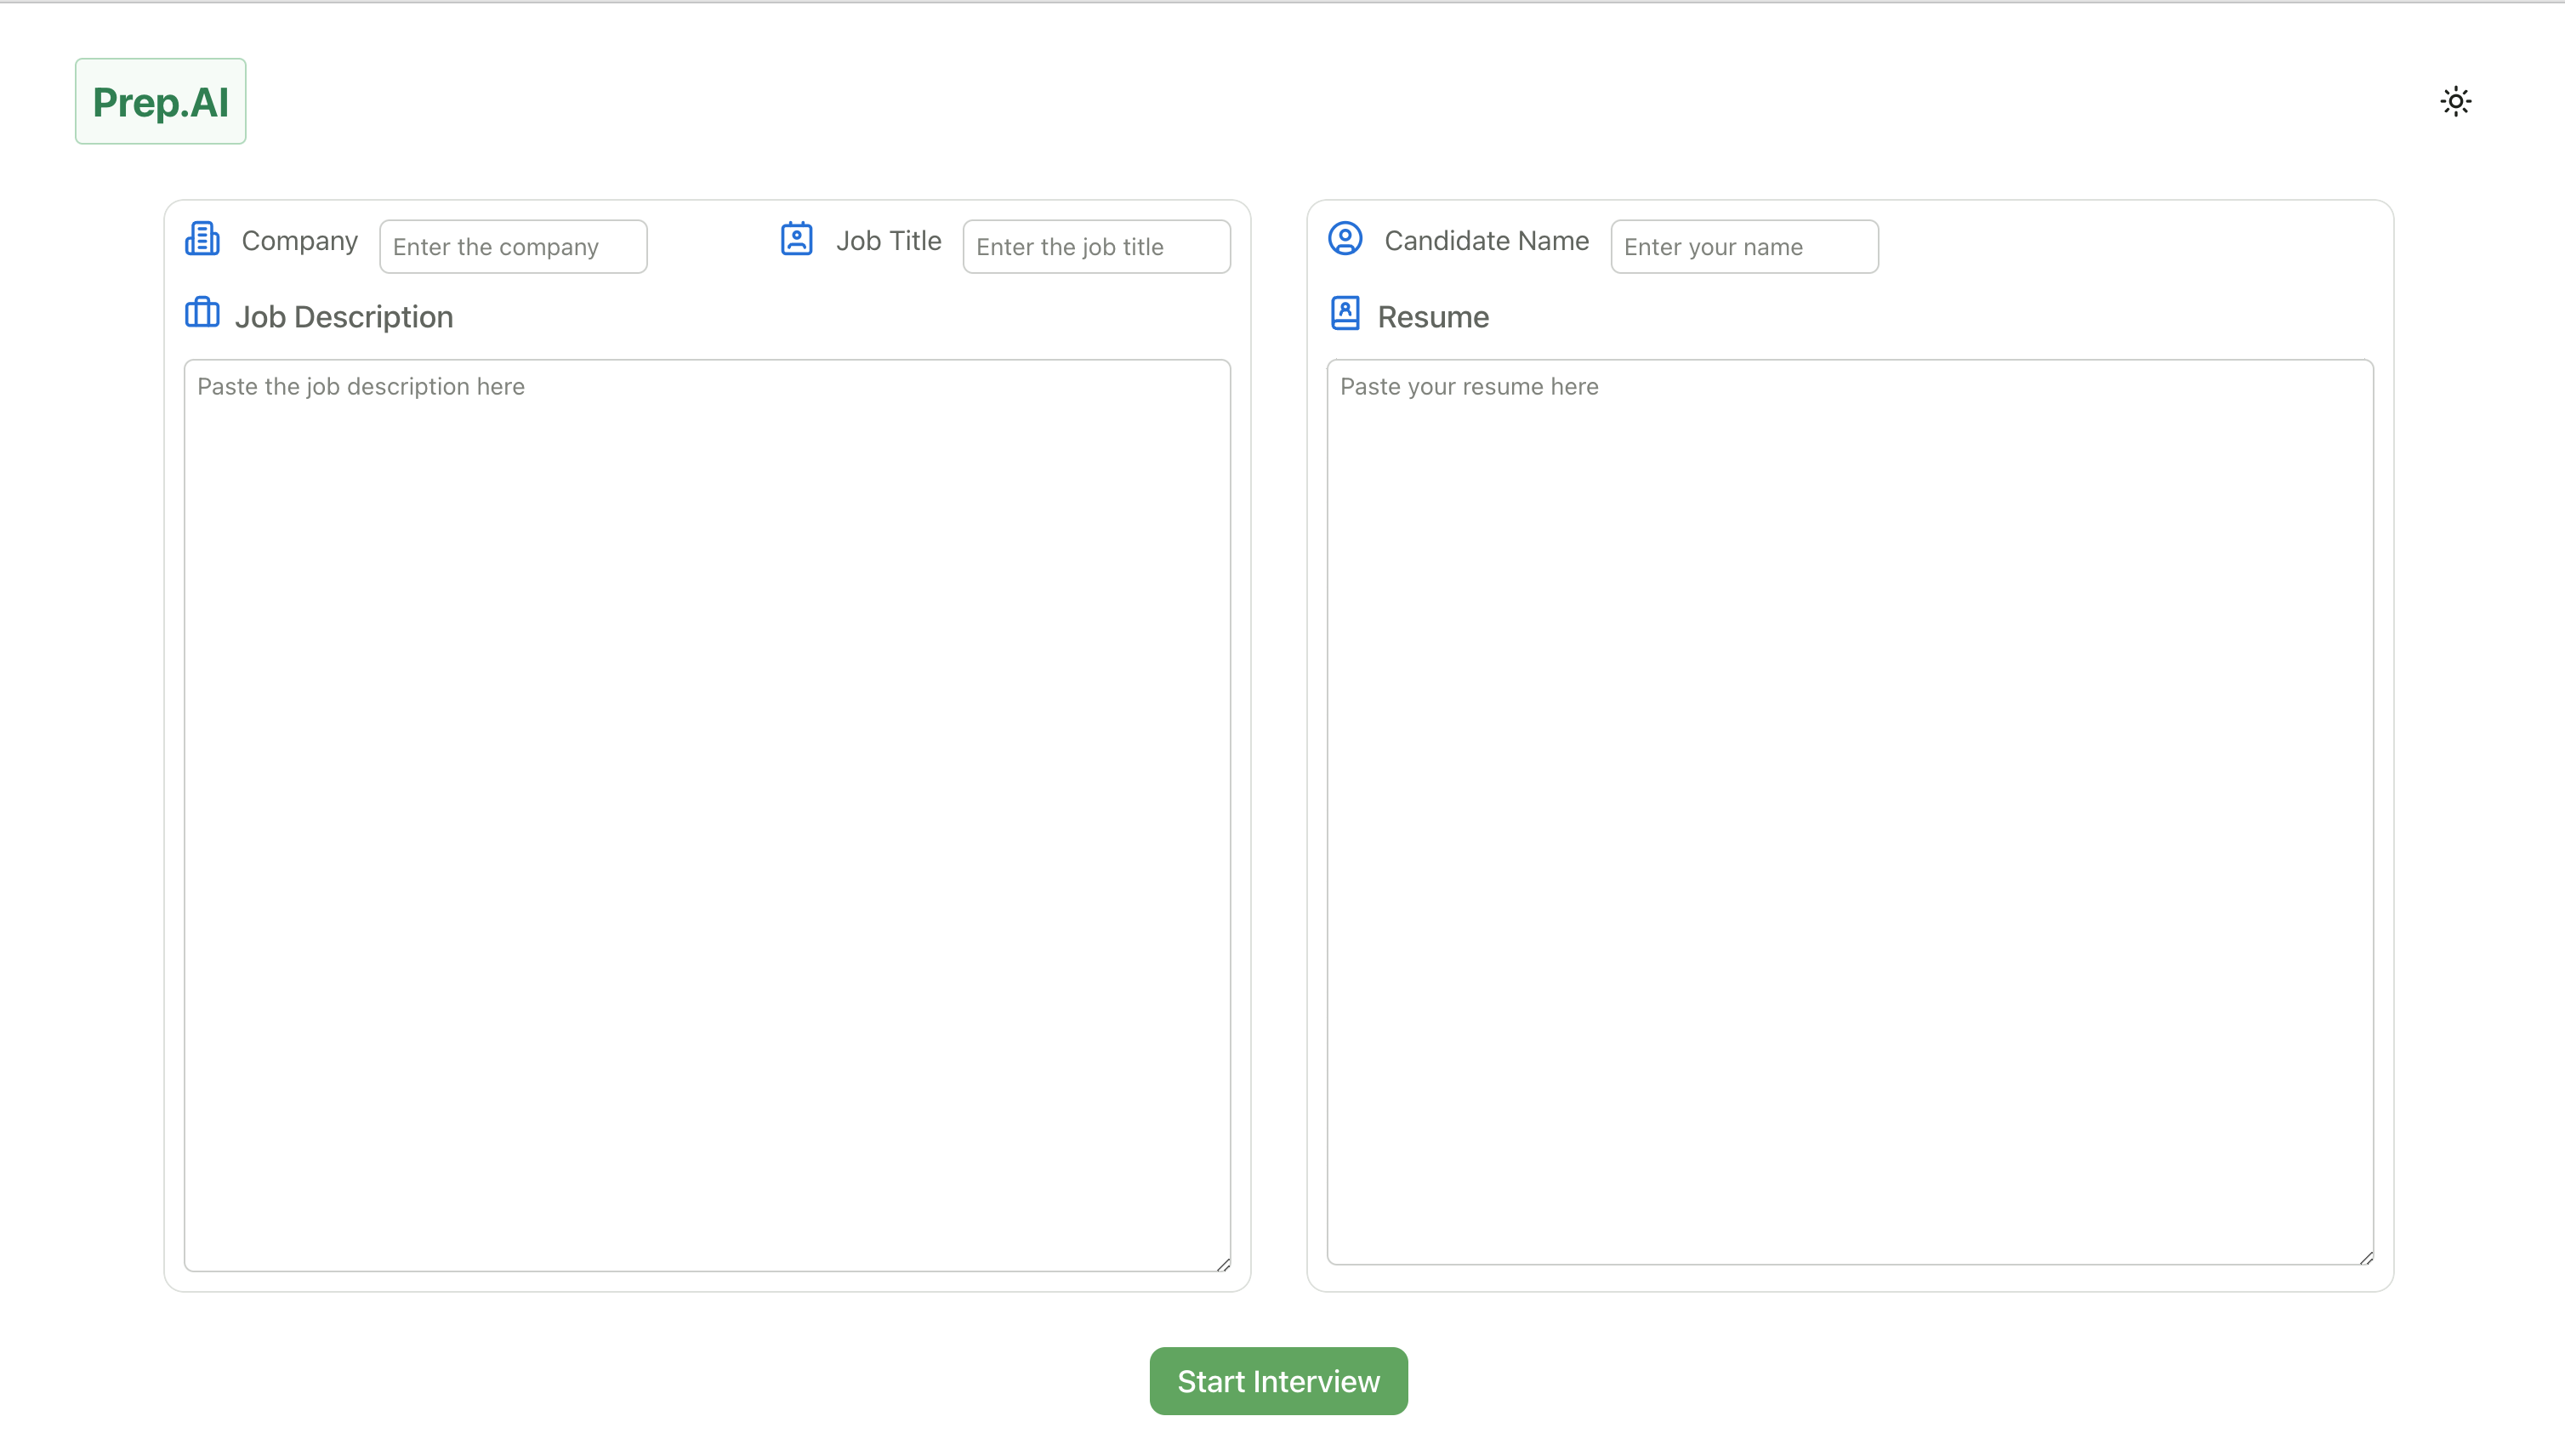
Task: Click the resume textarea resize handle
Action: click(x=2366, y=1258)
